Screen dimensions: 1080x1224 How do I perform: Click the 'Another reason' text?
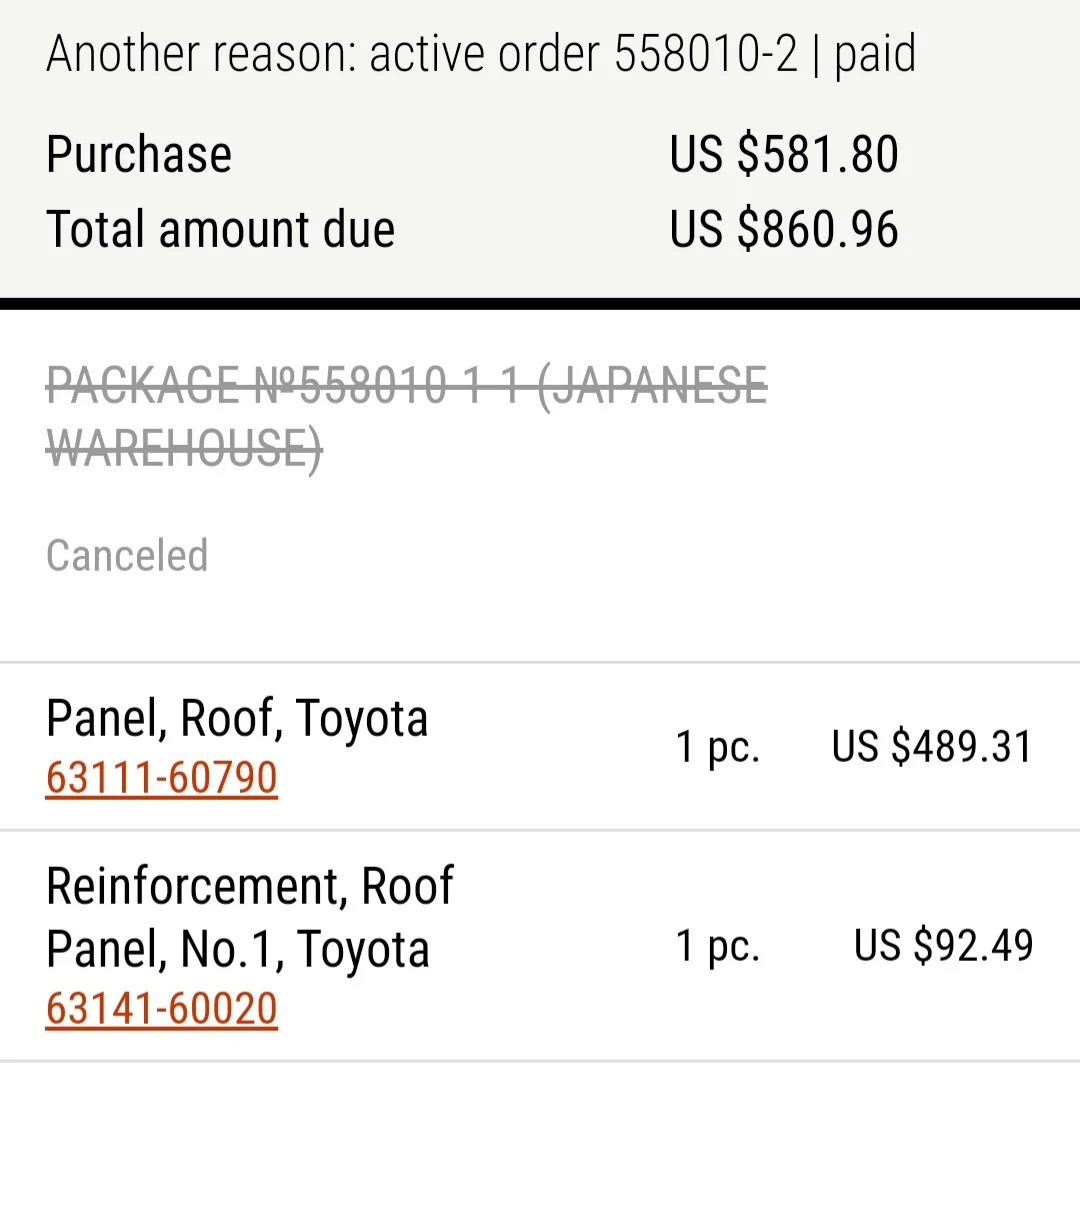(200, 54)
